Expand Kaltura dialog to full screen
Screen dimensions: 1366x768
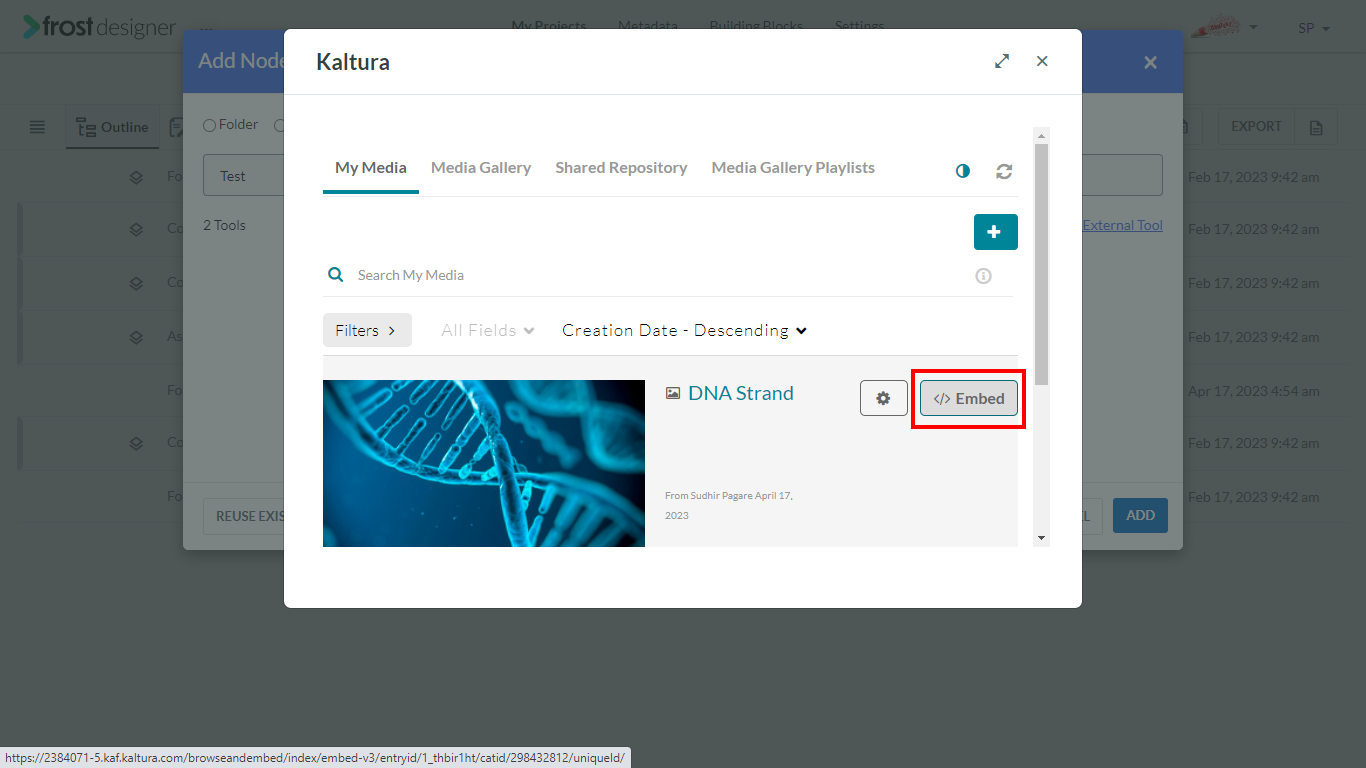pyautogui.click(x=1002, y=61)
